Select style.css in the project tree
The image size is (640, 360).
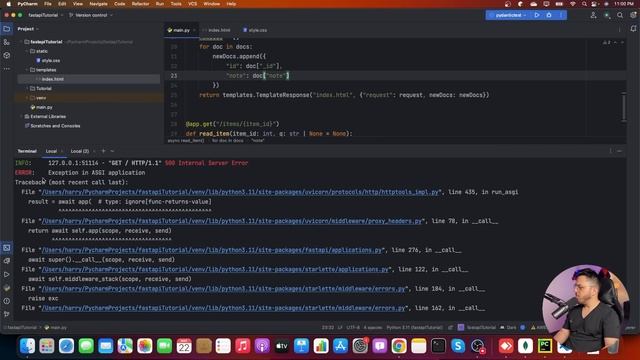48,60
